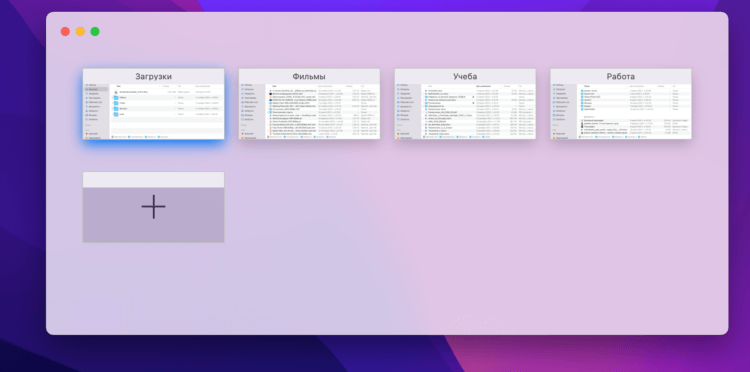Screen dimensions: 750x372
Task: Open the Загрузки tab thumbnail
Action: pyautogui.click(x=153, y=104)
